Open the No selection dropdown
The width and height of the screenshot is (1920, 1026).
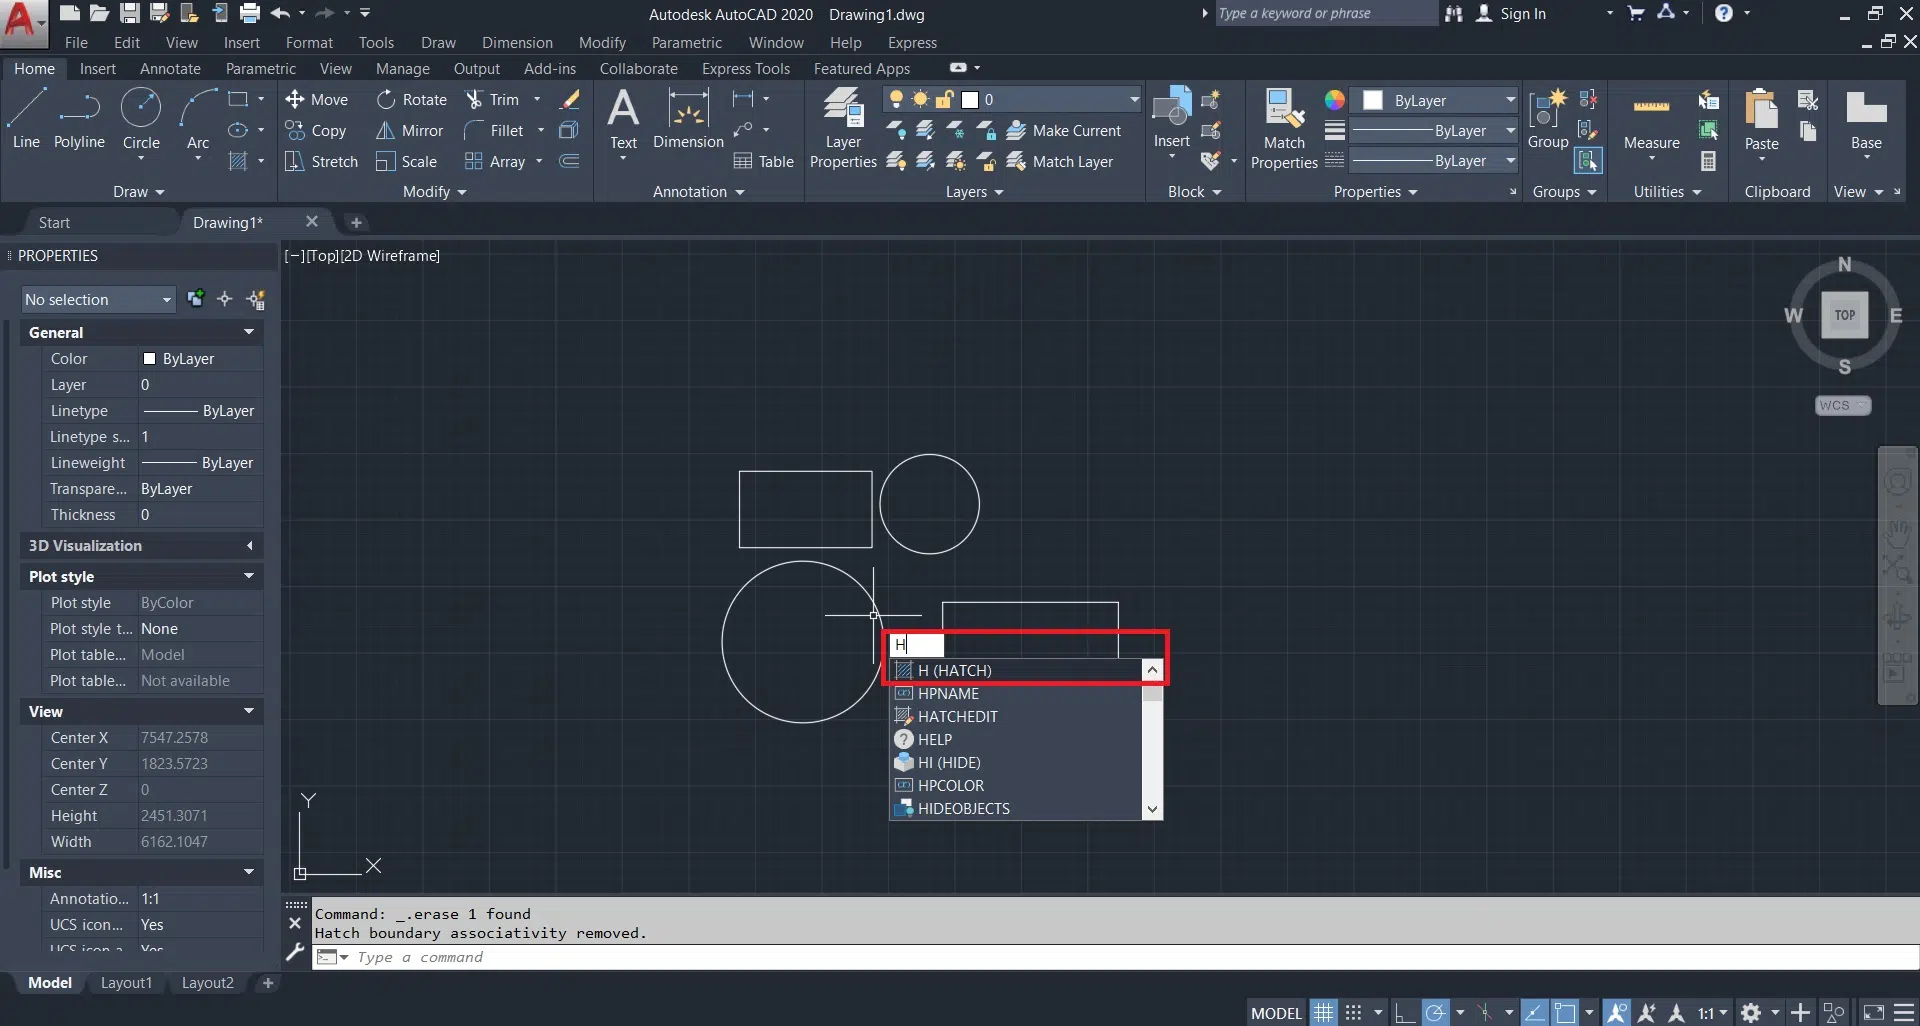(x=98, y=299)
